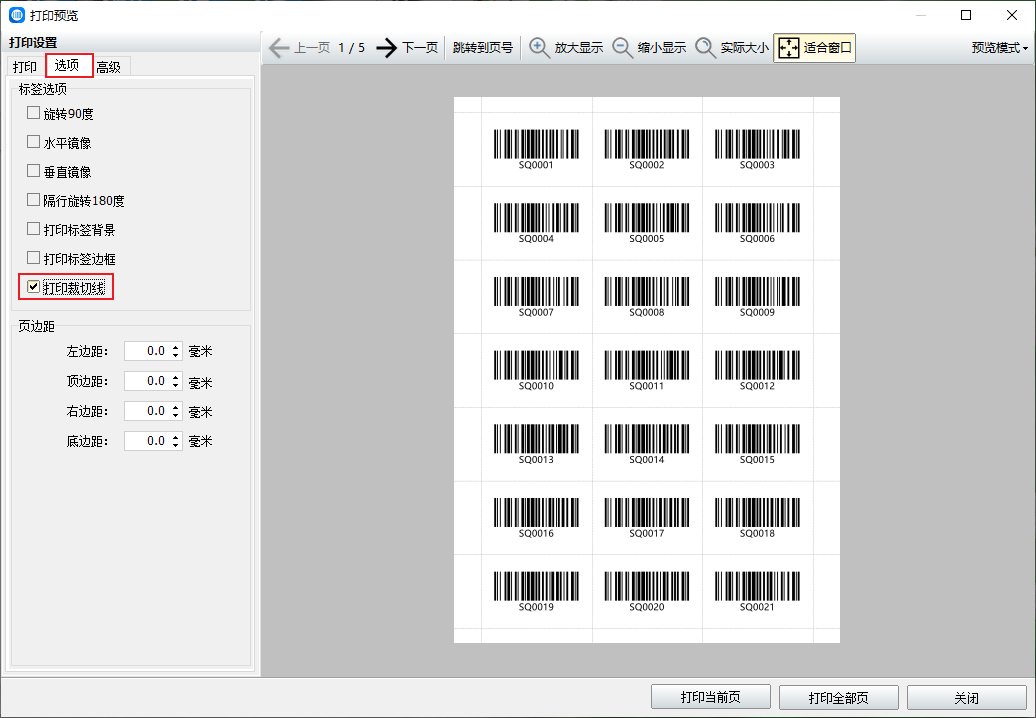Click the 适合窗口 text label
The width and height of the screenshot is (1036, 718).
pyautogui.click(x=827, y=48)
